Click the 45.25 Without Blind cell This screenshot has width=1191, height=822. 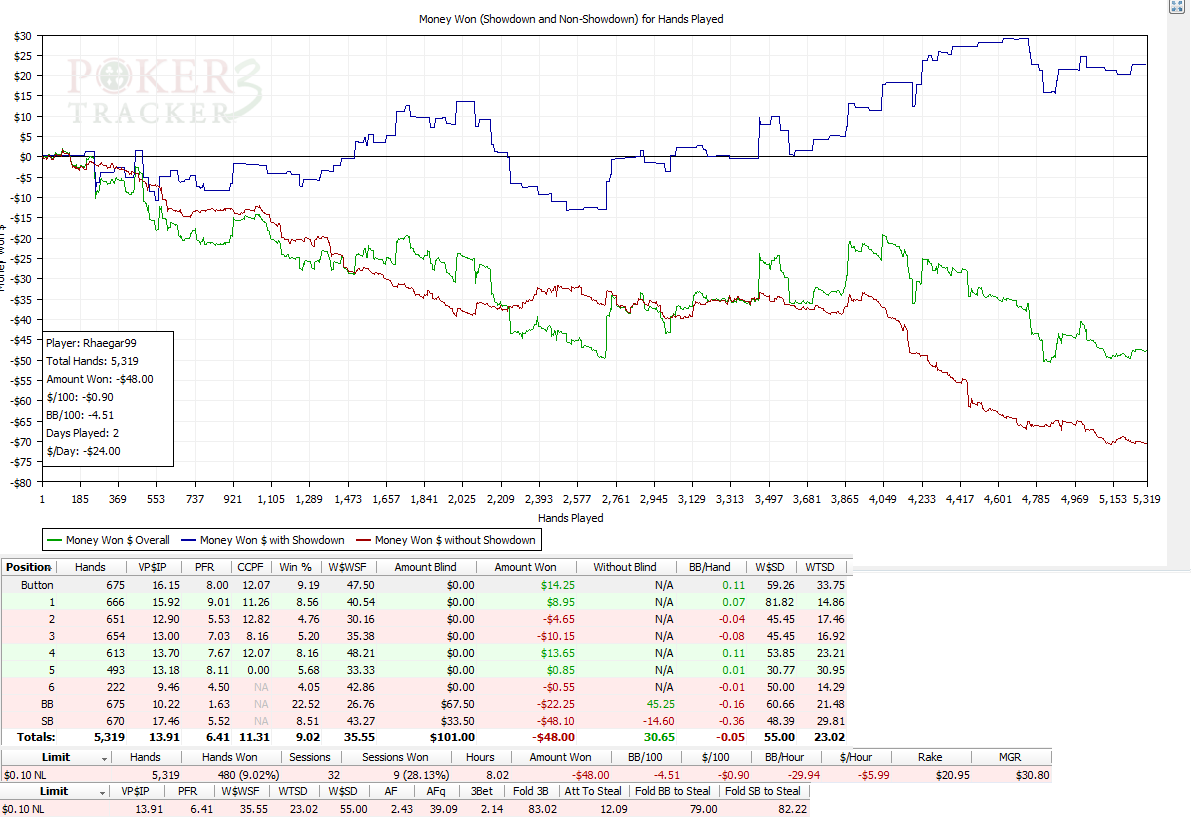tap(660, 704)
